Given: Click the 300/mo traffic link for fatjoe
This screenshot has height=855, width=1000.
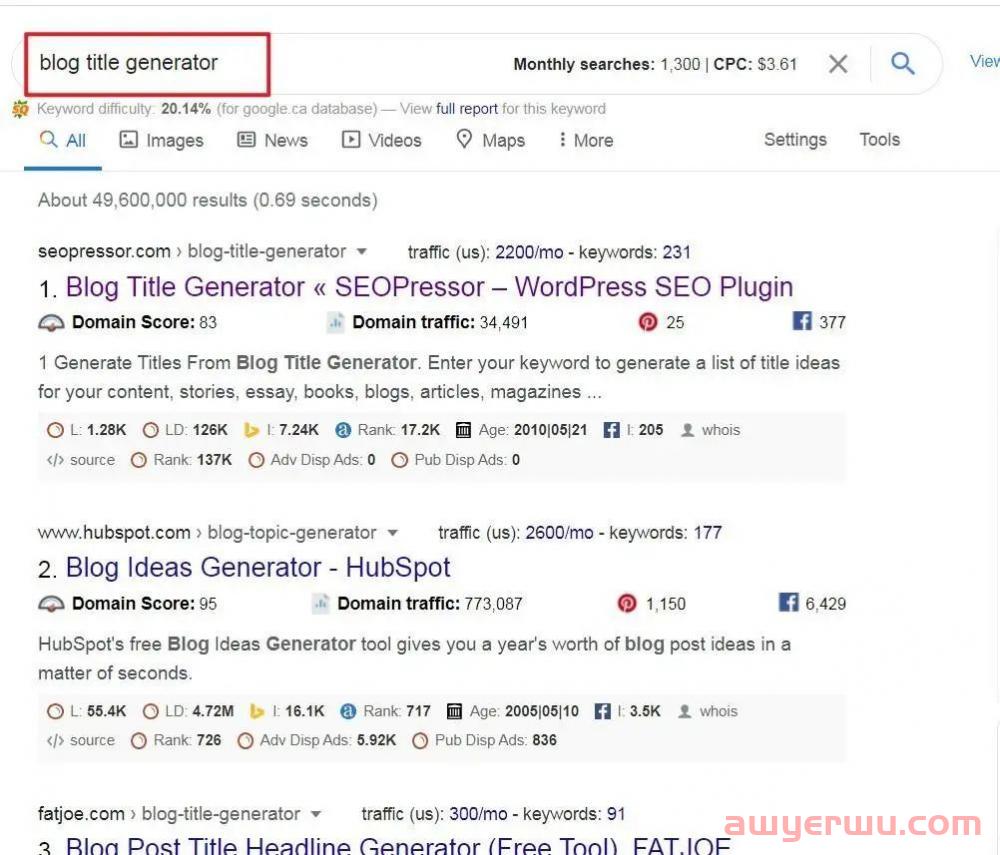Looking at the screenshot, I should pos(478,814).
